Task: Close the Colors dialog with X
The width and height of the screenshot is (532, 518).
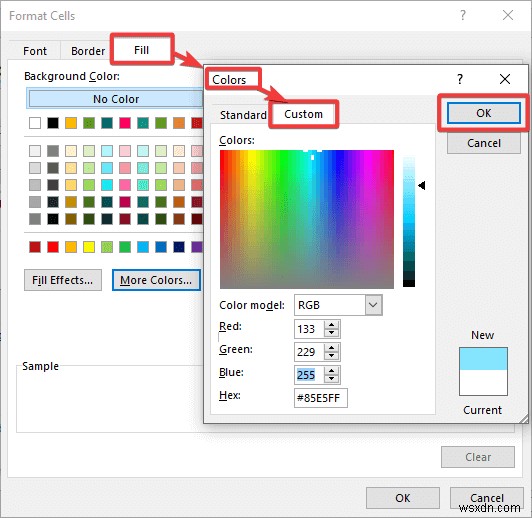Action: coord(505,79)
